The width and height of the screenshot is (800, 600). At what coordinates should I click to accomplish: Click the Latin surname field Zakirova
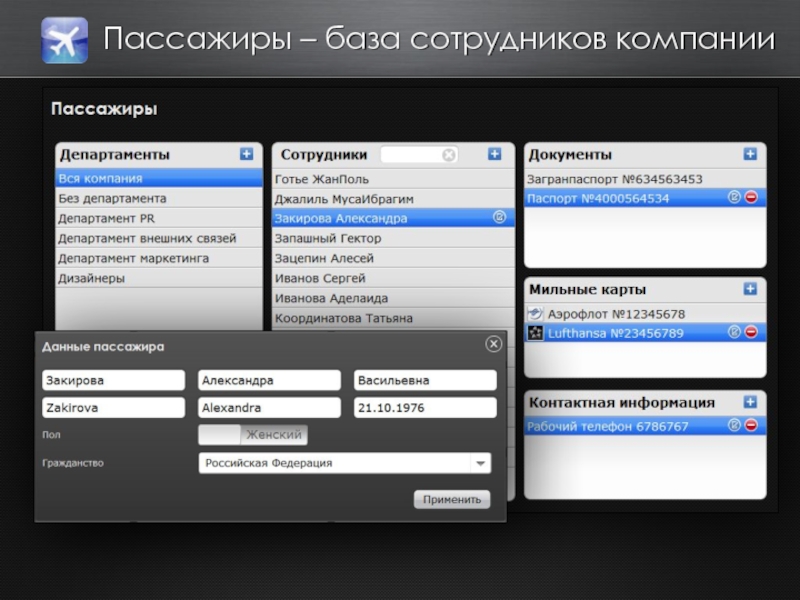114,408
